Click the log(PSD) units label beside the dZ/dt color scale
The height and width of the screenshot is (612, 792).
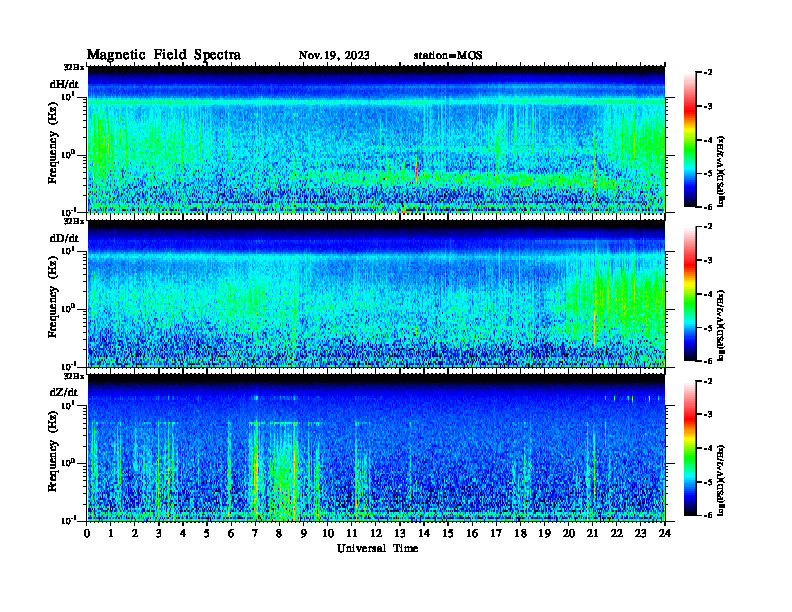point(721,480)
